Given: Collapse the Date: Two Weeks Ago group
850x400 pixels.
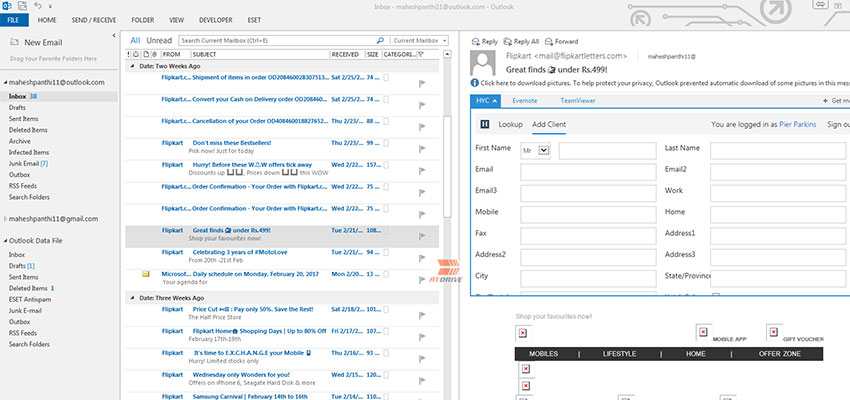Looking at the screenshot, I should click(133, 66).
